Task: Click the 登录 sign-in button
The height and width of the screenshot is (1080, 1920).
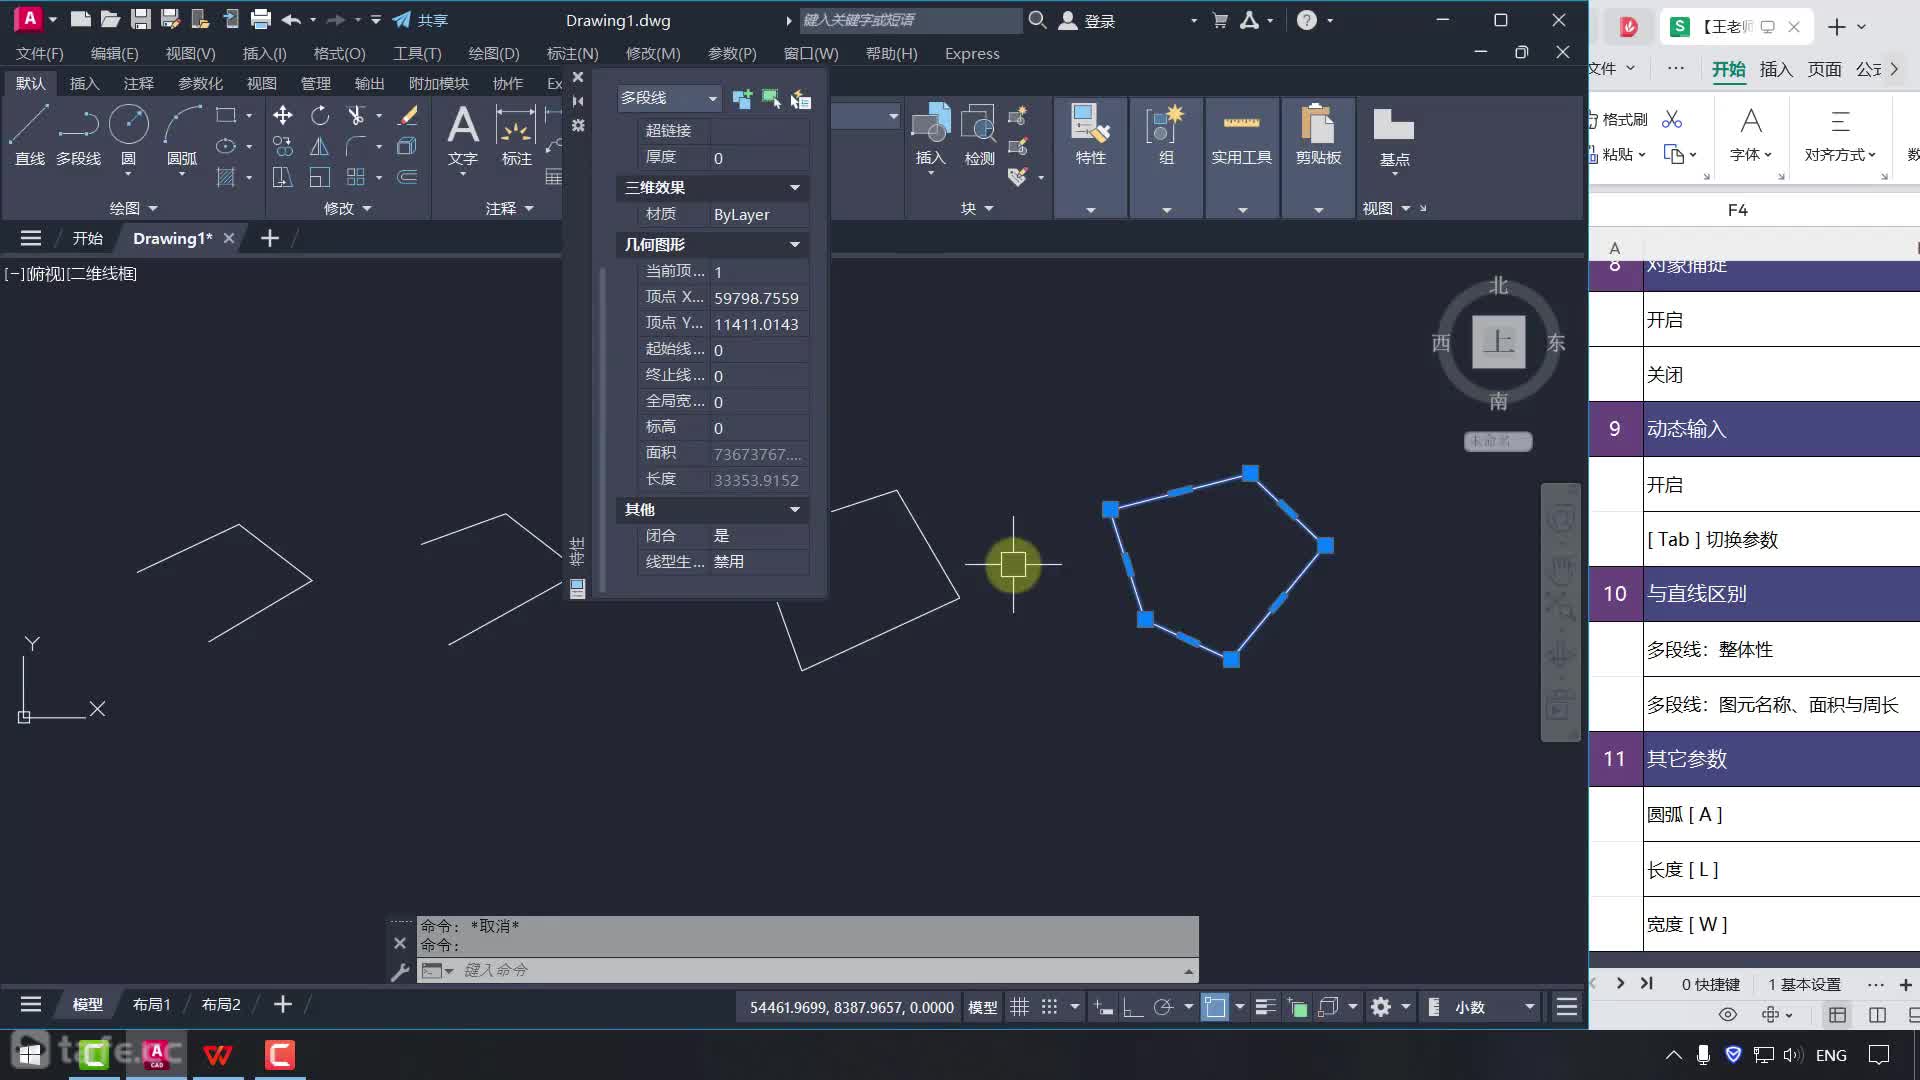Action: pyautogui.click(x=1088, y=20)
